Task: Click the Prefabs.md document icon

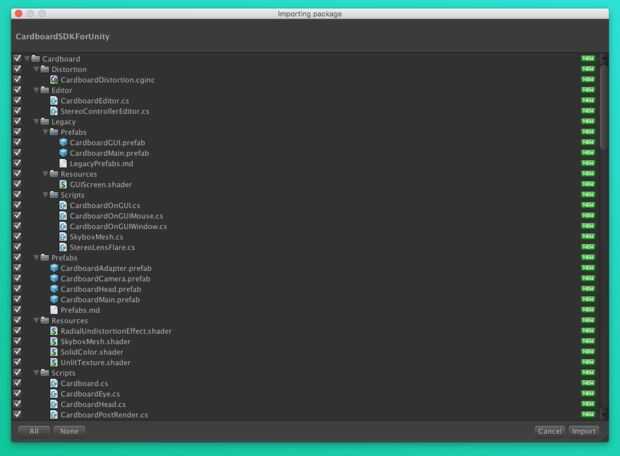Action: pyautogui.click(x=54, y=310)
